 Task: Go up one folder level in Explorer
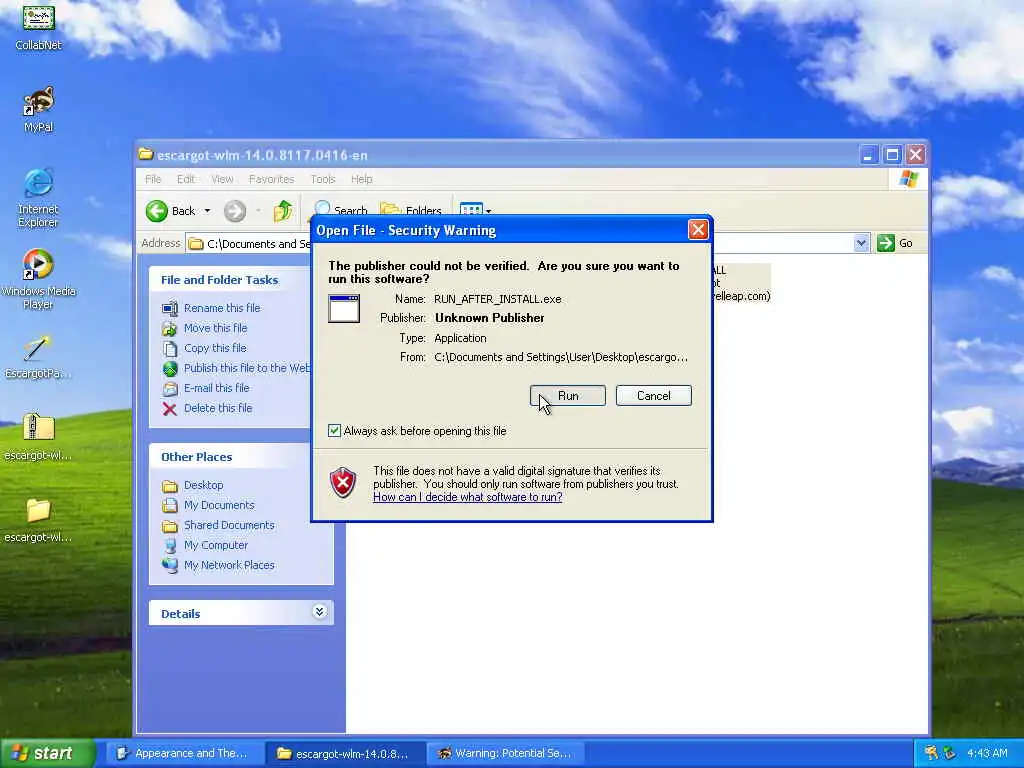point(283,211)
